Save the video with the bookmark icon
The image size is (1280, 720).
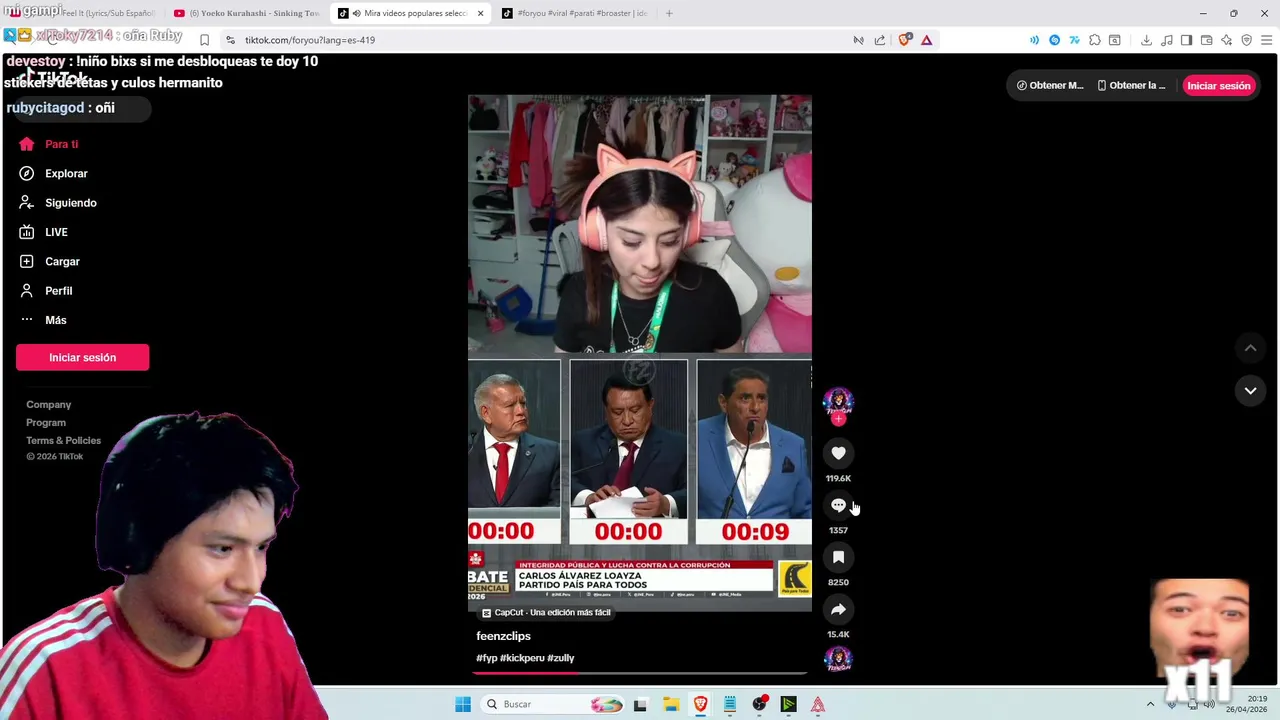point(838,557)
